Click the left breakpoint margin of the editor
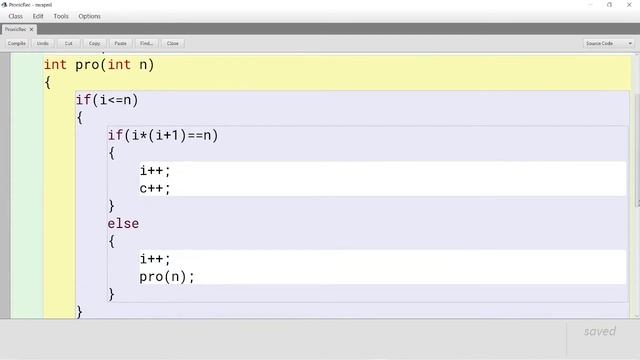This screenshot has width=640, height=360. click(x=5, y=186)
